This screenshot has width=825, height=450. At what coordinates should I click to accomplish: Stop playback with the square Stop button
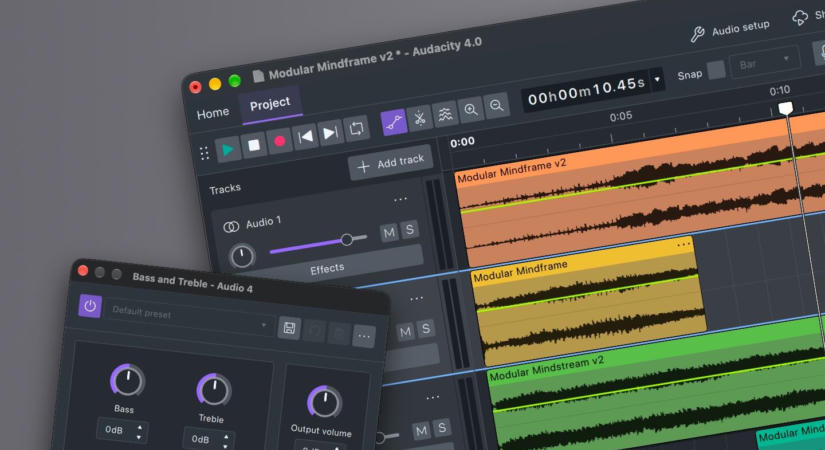coord(254,145)
